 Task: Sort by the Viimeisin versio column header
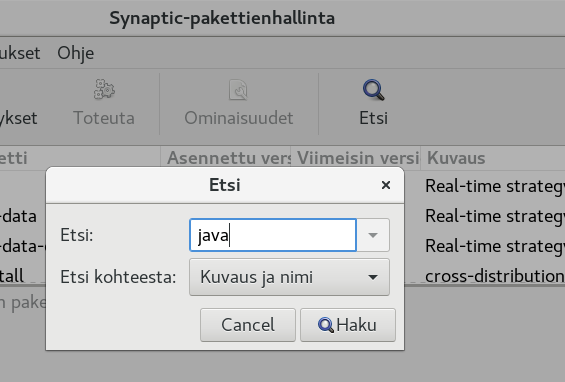[356, 158]
